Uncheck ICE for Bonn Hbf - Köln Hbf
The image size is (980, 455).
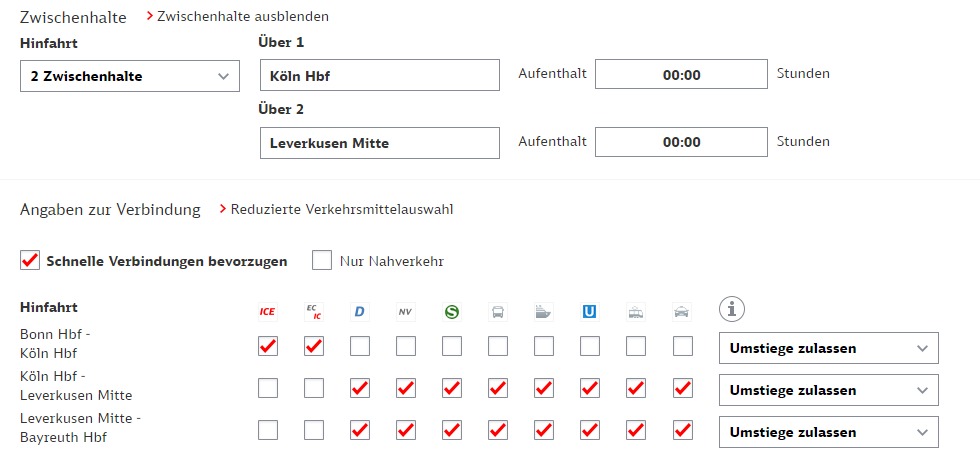click(x=268, y=346)
